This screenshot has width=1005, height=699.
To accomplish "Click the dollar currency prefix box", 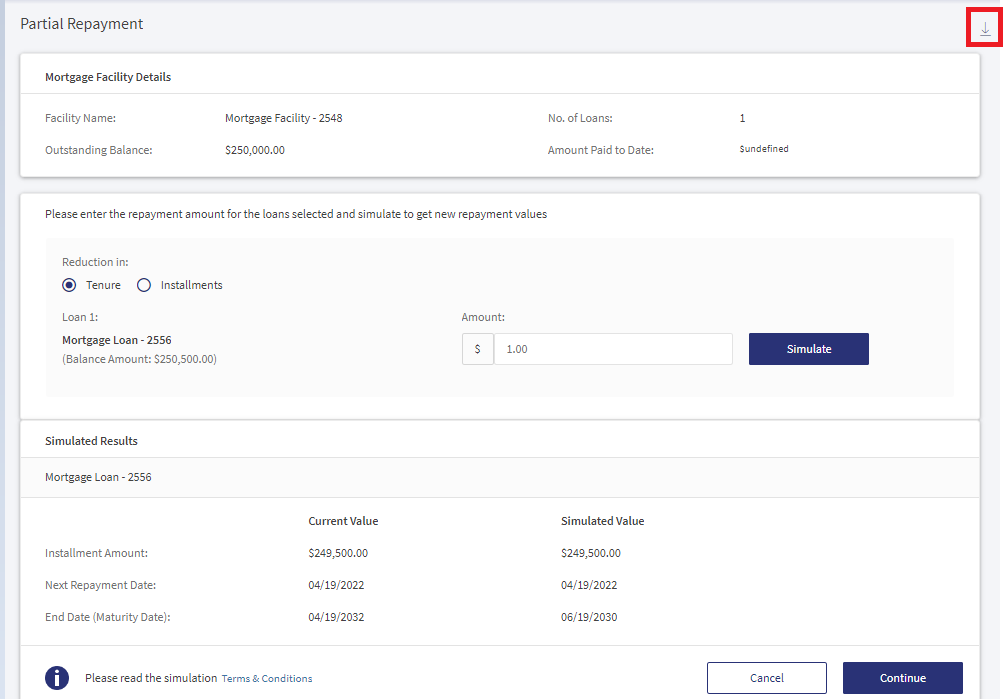I will pyautogui.click(x=478, y=349).
